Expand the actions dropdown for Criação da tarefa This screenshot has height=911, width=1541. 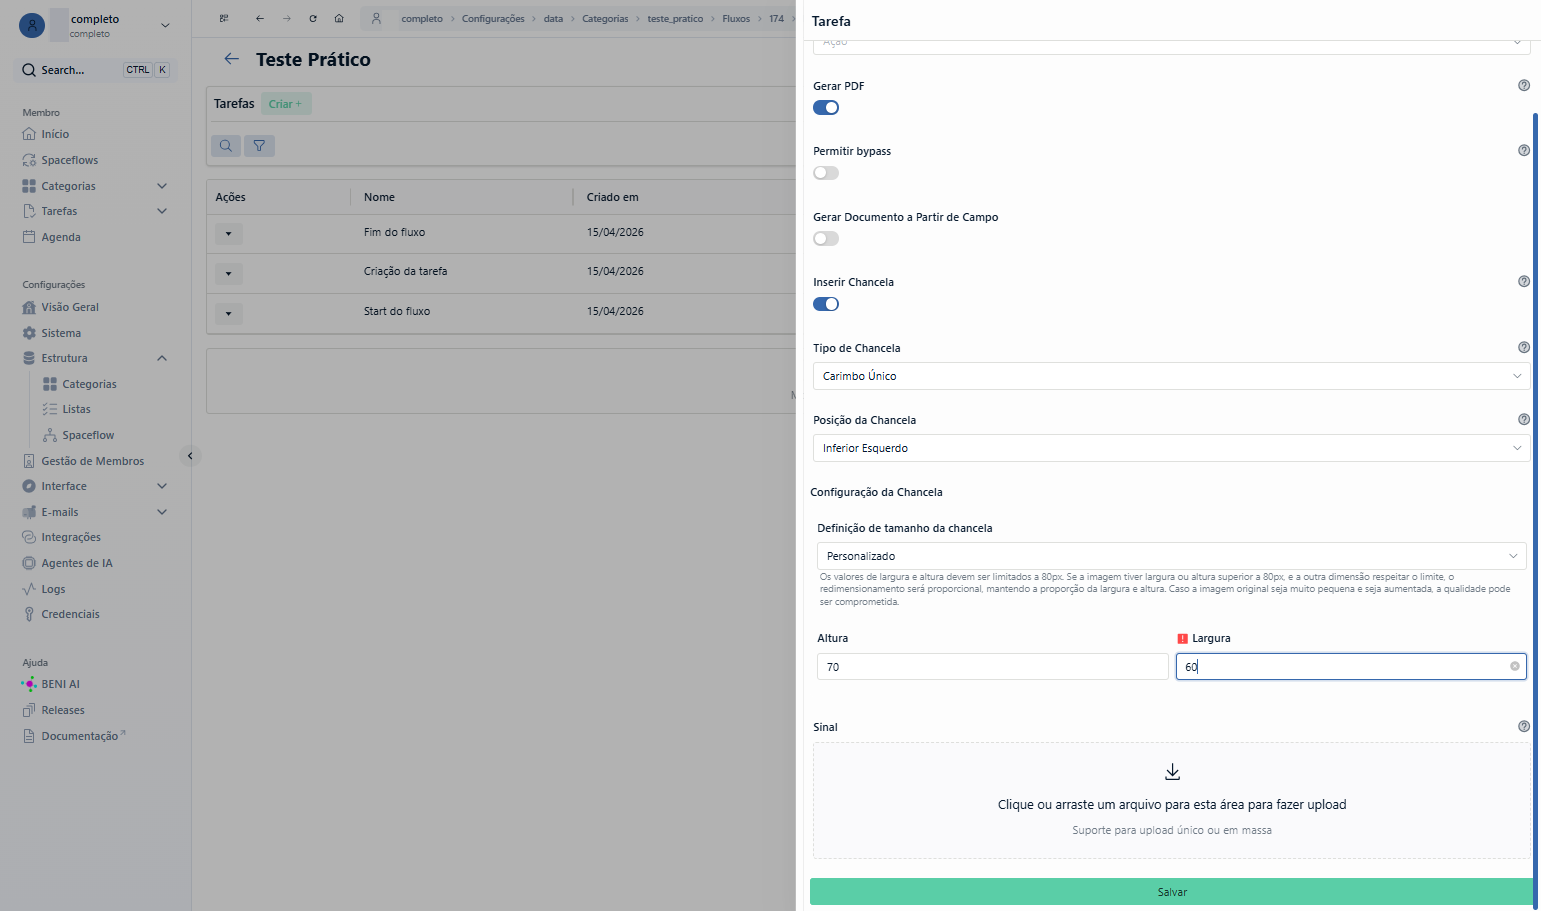point(228,273)
